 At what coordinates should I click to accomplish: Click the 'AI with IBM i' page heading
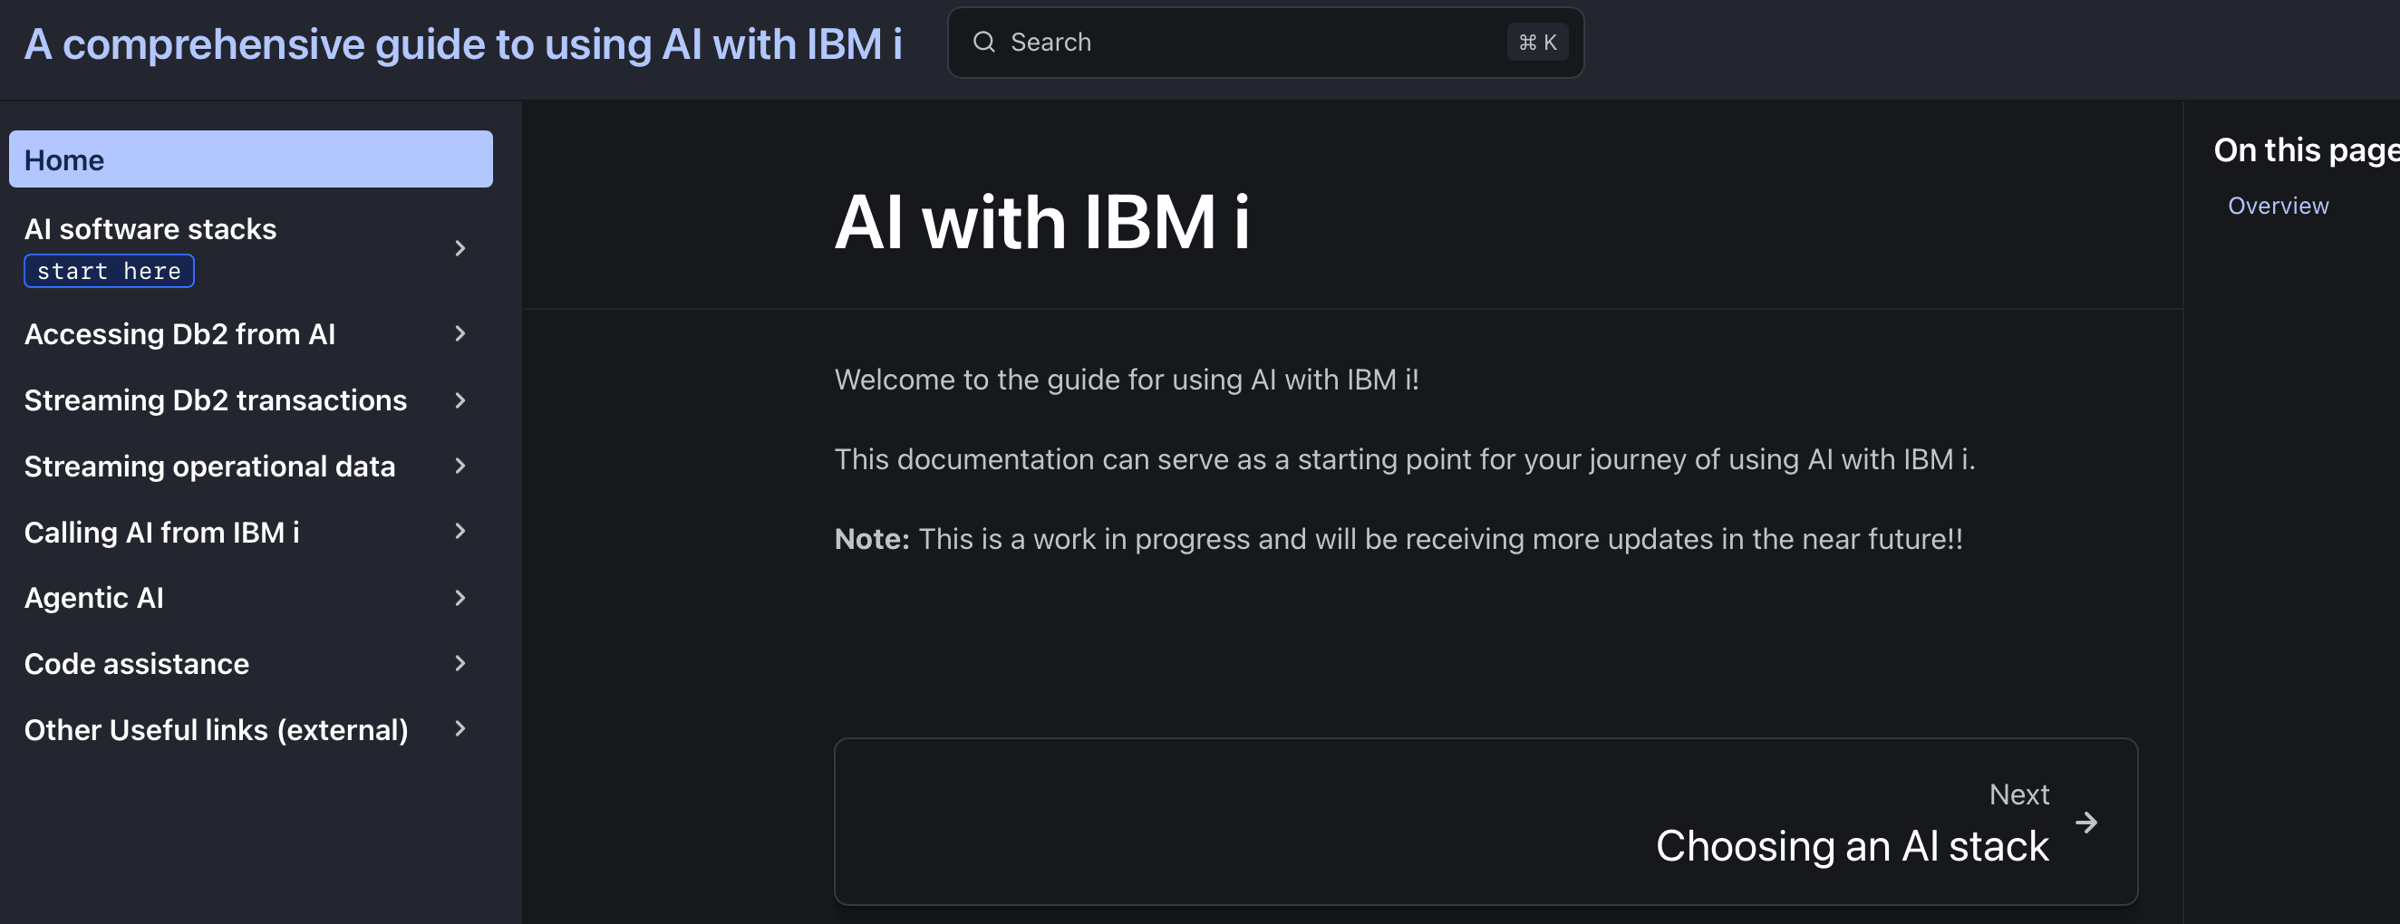coord(1042,222)
